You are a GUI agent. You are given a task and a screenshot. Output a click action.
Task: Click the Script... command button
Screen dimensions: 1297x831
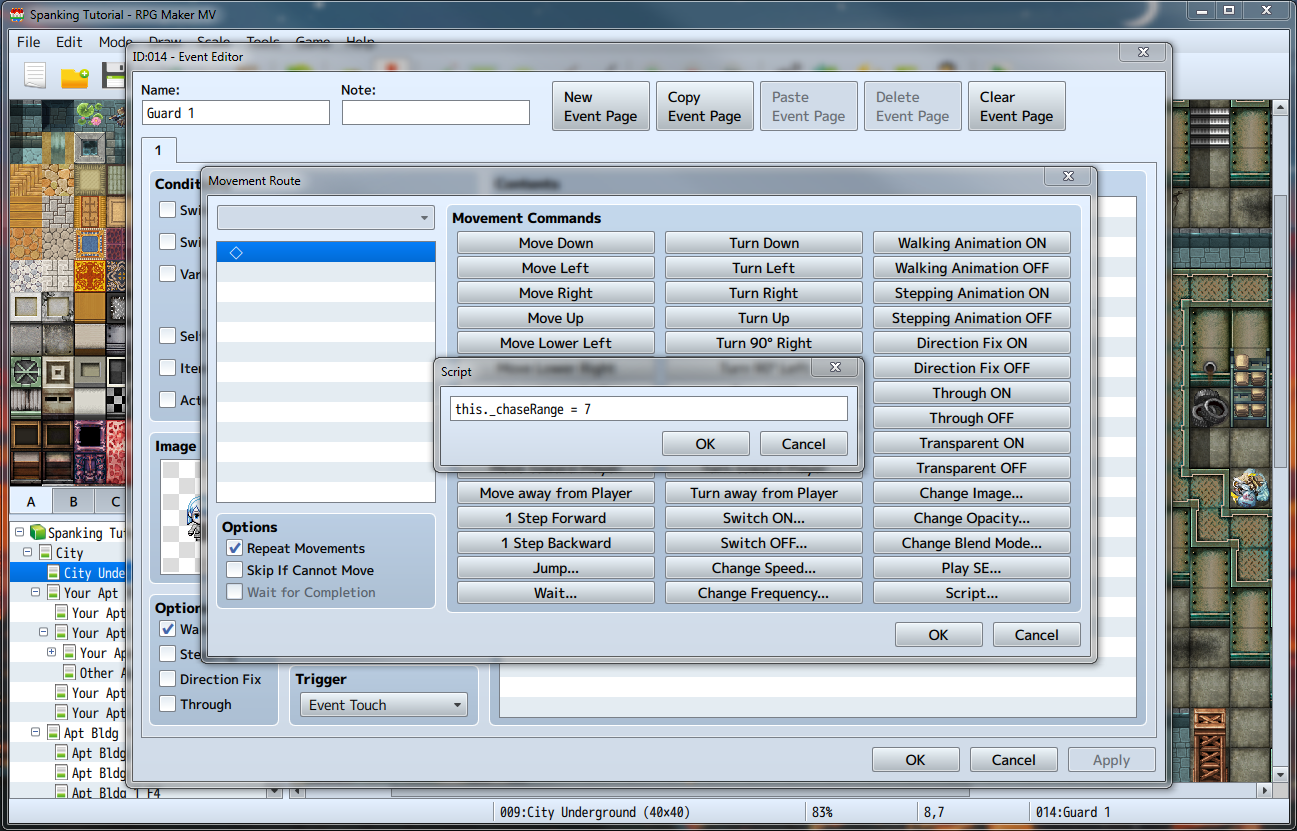pos(972,593)
